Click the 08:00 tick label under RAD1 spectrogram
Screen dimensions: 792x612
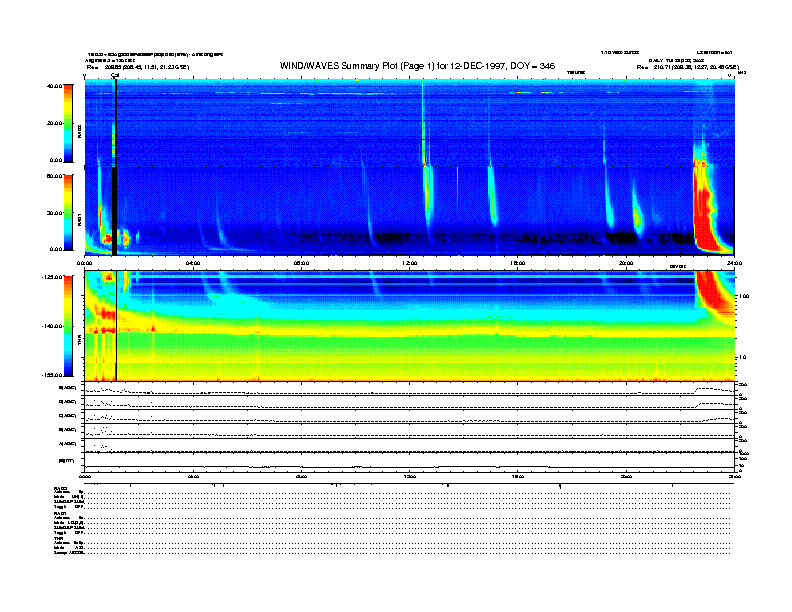coord(301,263)
